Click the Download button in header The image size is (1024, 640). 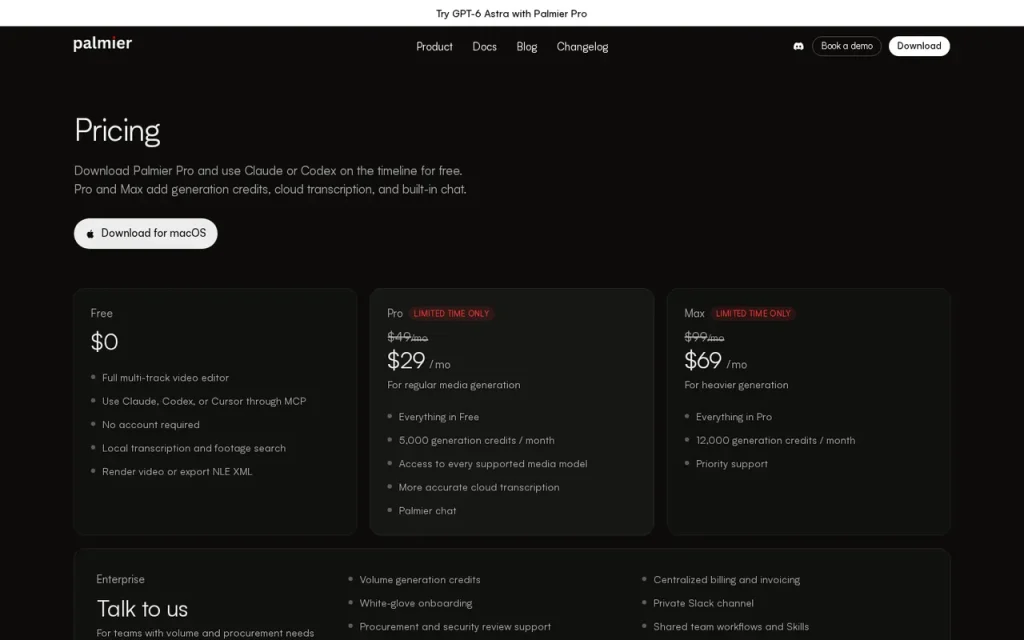[919, 46]
